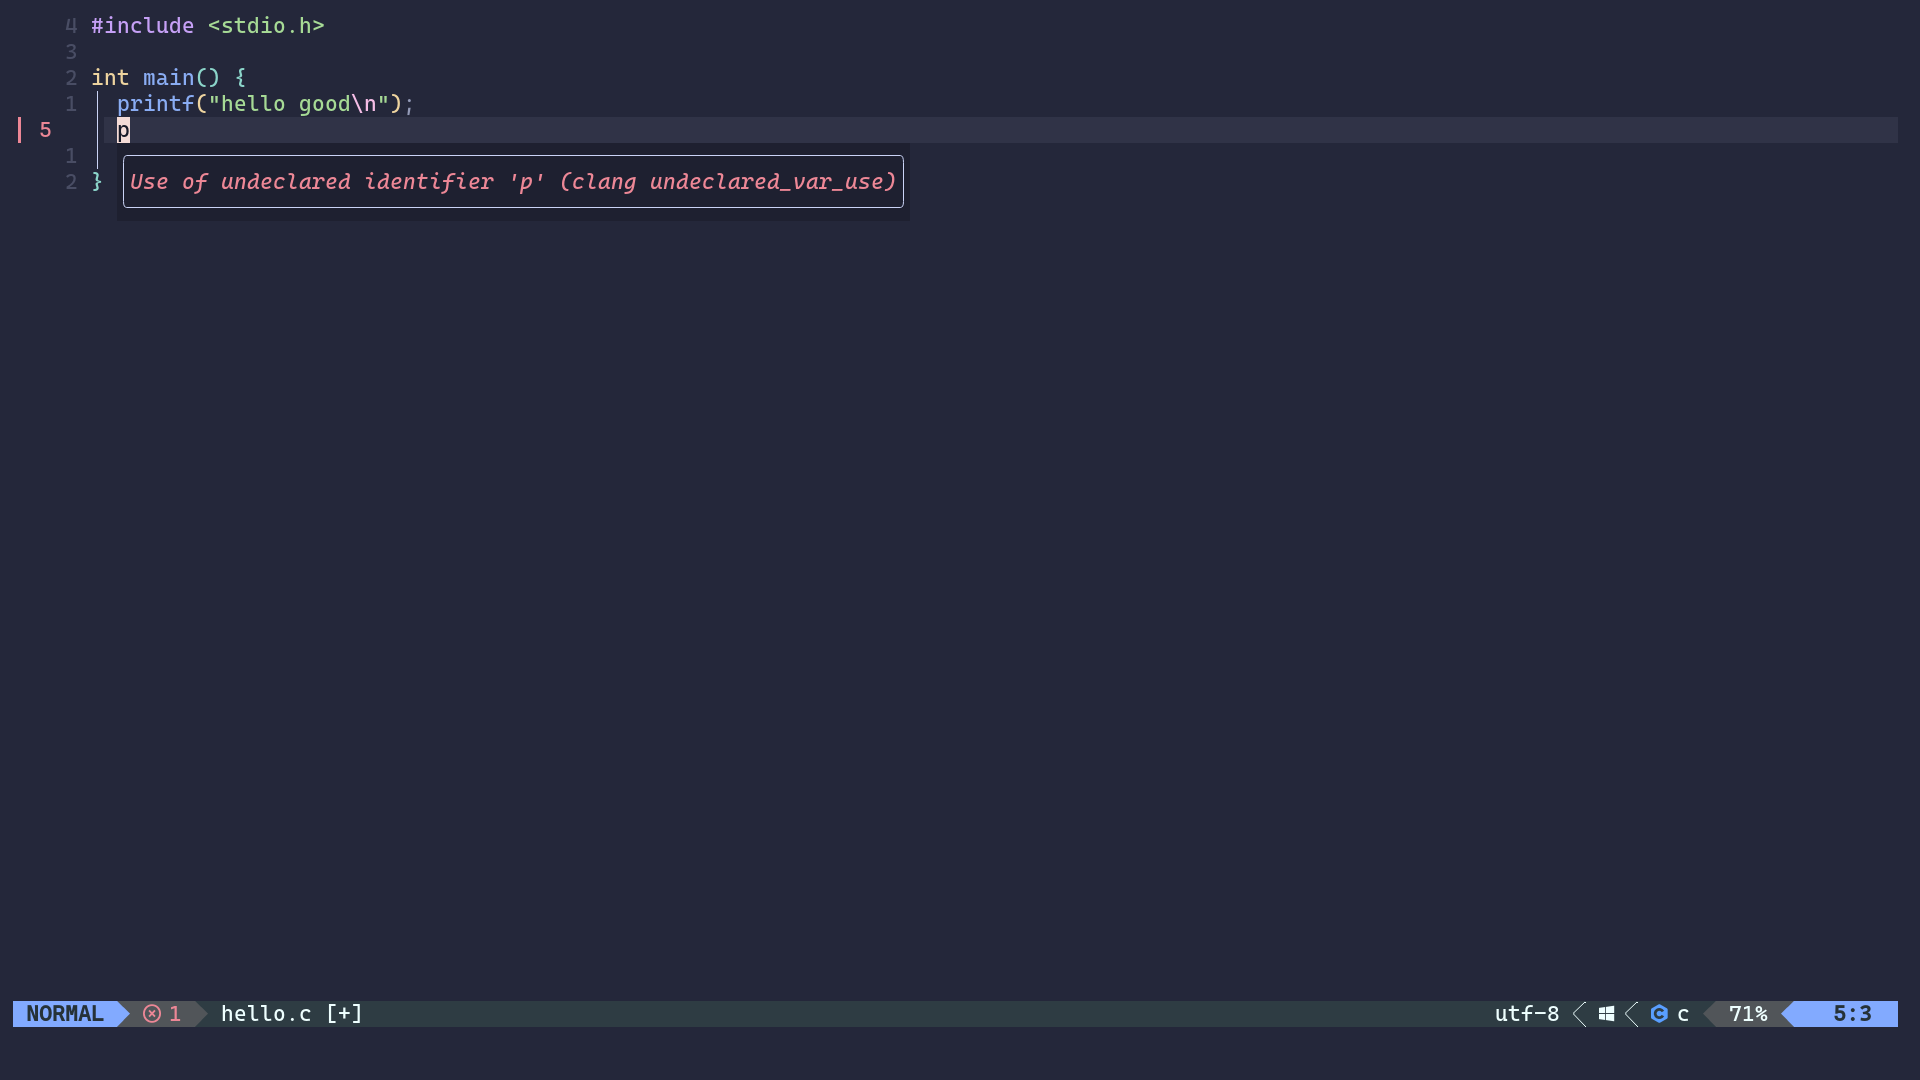
Task: Toggle the modified indicator [+] next to hello.c
Action: (344, 1014)
